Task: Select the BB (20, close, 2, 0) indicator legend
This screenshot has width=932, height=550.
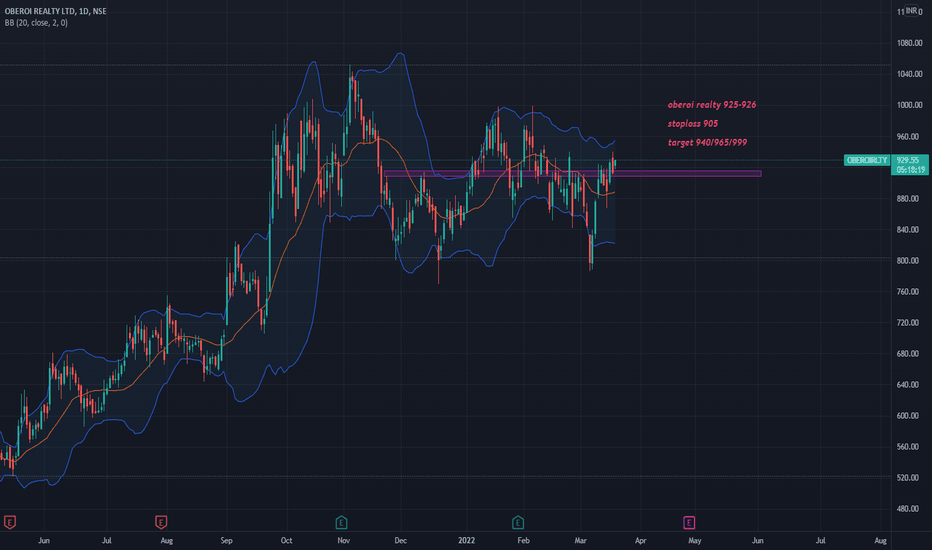Action: pyautogui.click(x=36, y=23)
